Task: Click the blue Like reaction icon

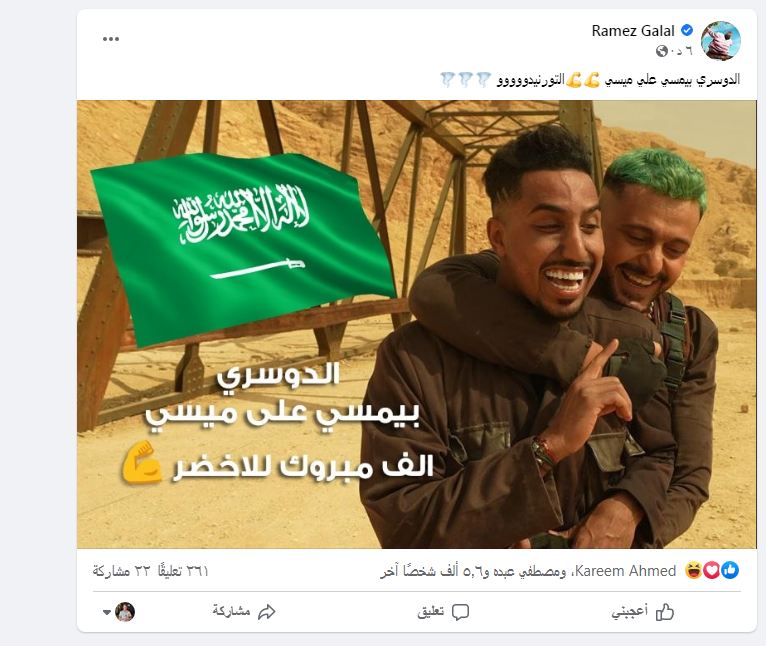Action: [x=730, y=570]
